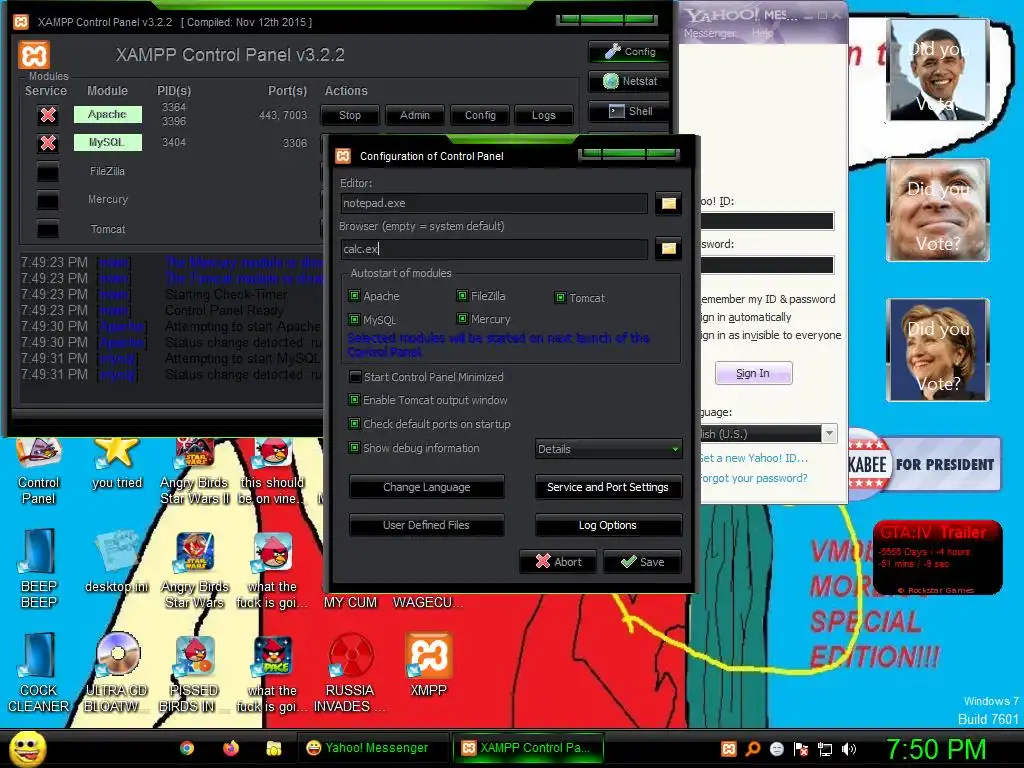Click the Change Language button
Image resolution: width=1024 pixels, height=768 pixels.
[426, 487]
